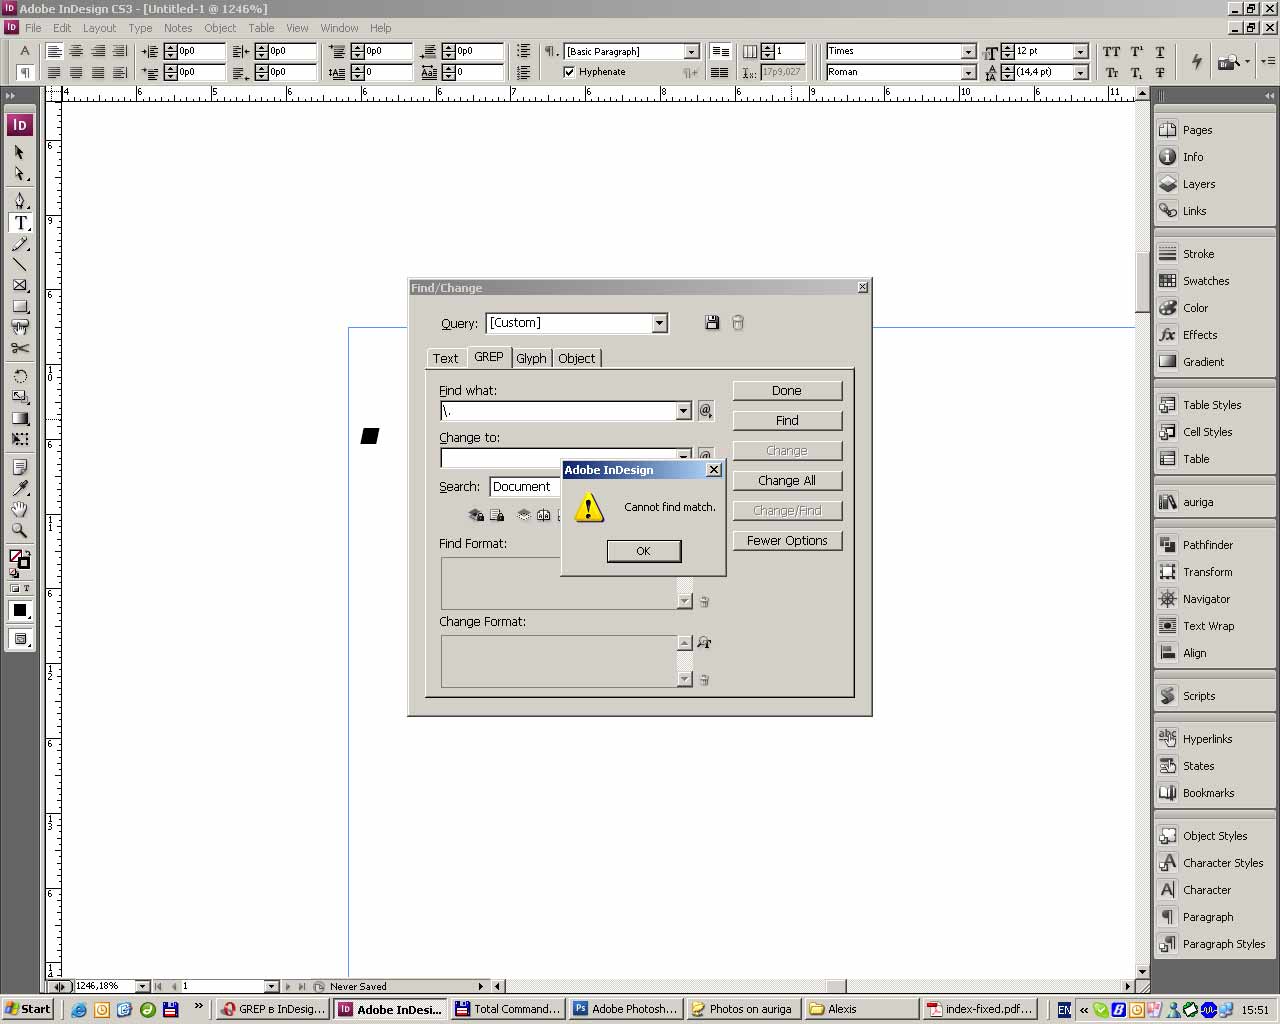Toggle Do Not Align to Baseline Grid button
1280x1024 pixels.
[x=720, y=51]
